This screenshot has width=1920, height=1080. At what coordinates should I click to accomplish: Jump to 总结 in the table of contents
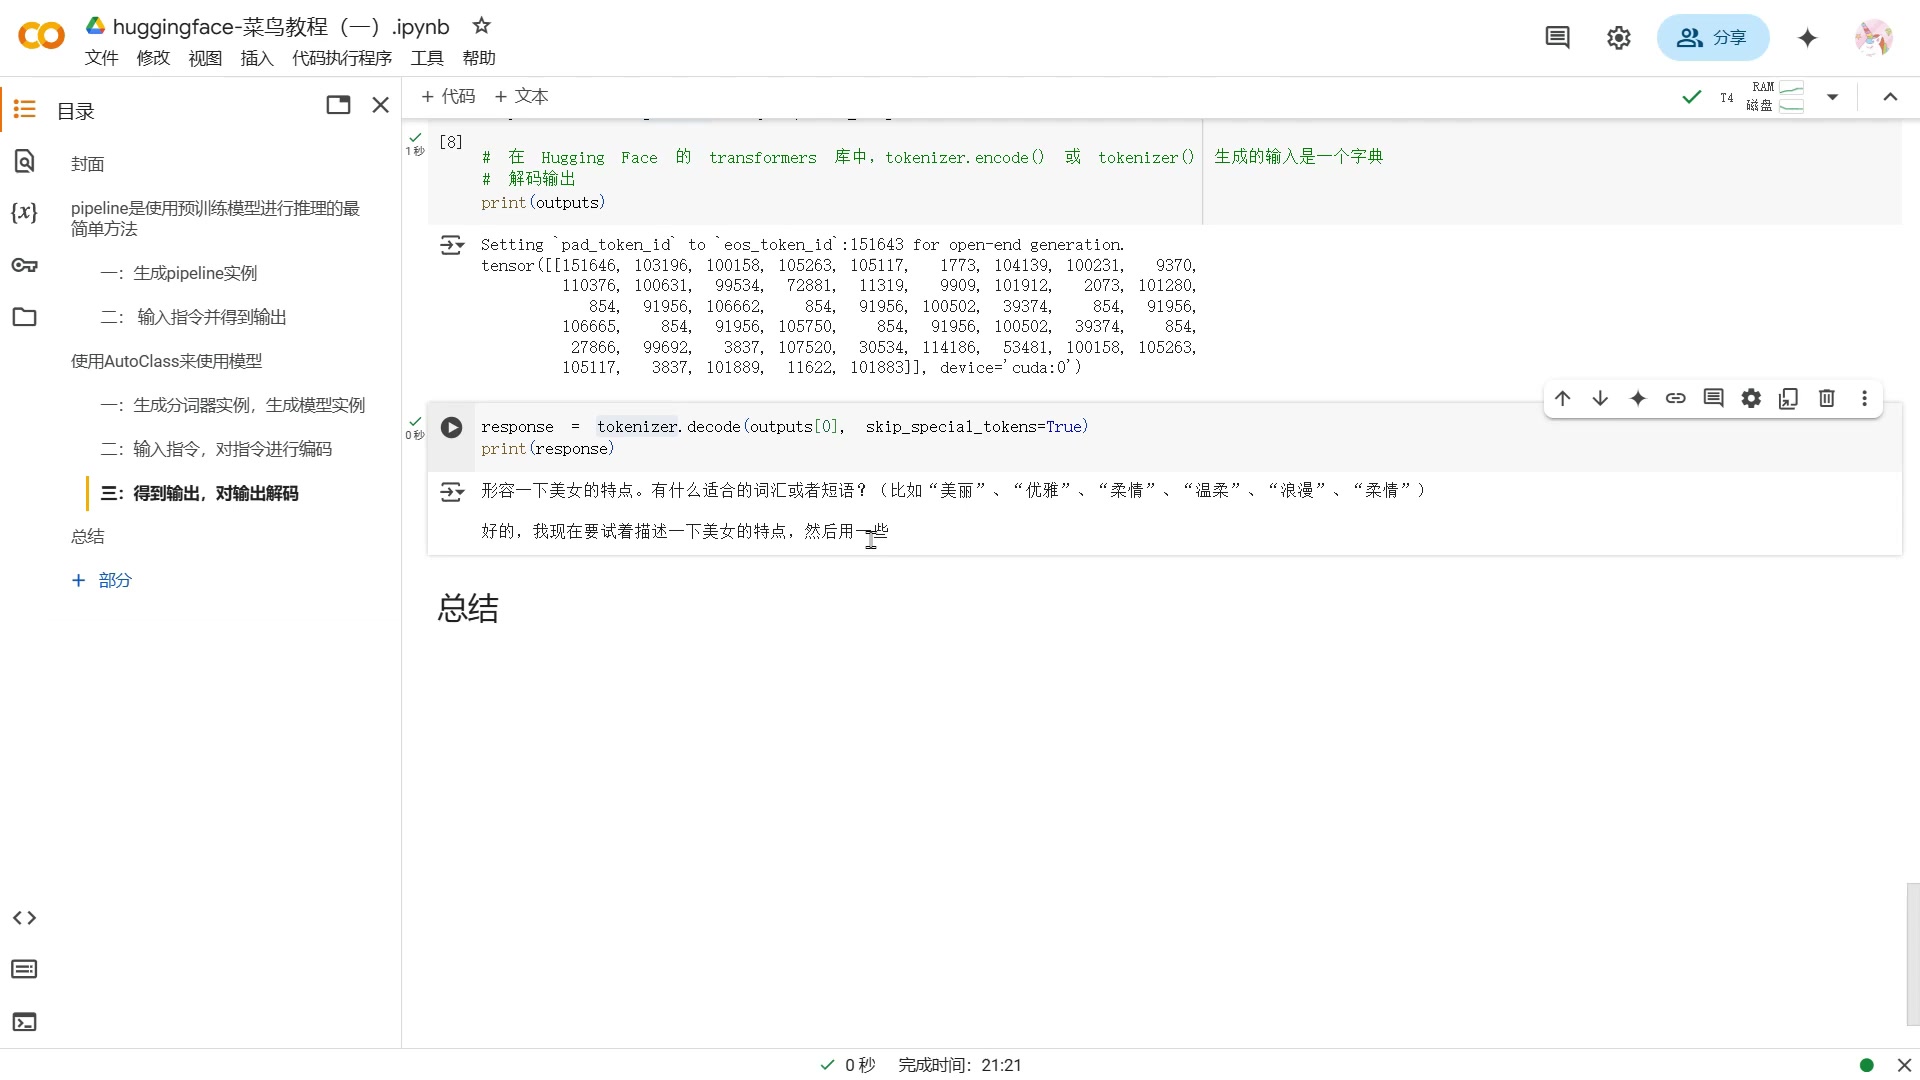coord(87,536)
